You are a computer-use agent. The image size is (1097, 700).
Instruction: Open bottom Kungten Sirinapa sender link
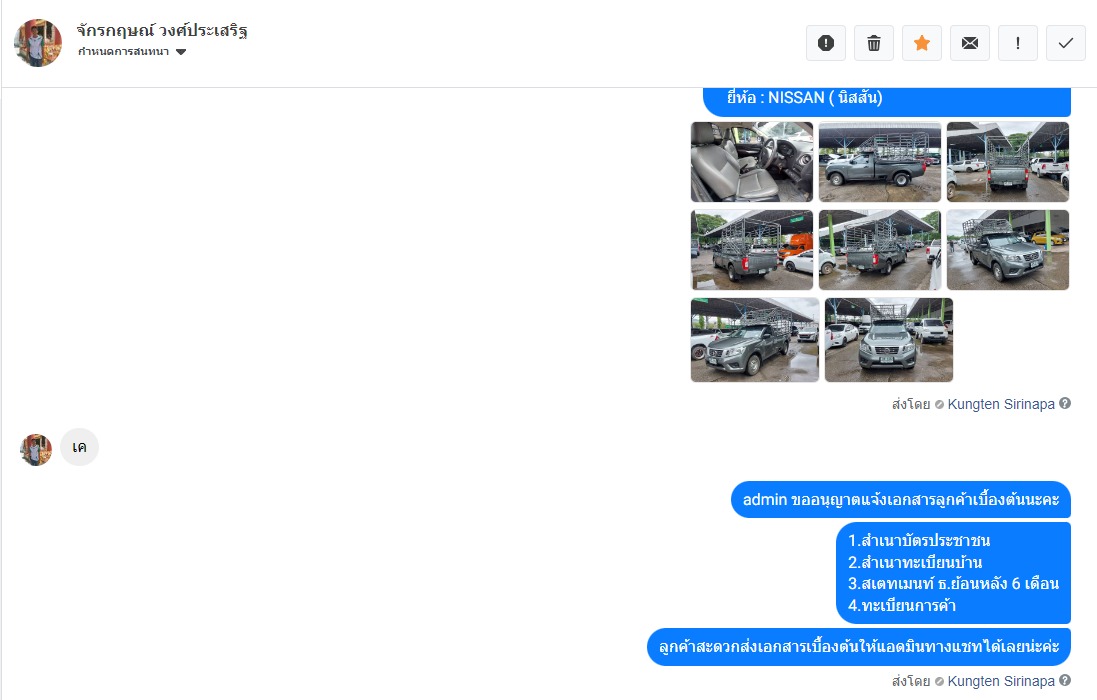click(1000, 681)
